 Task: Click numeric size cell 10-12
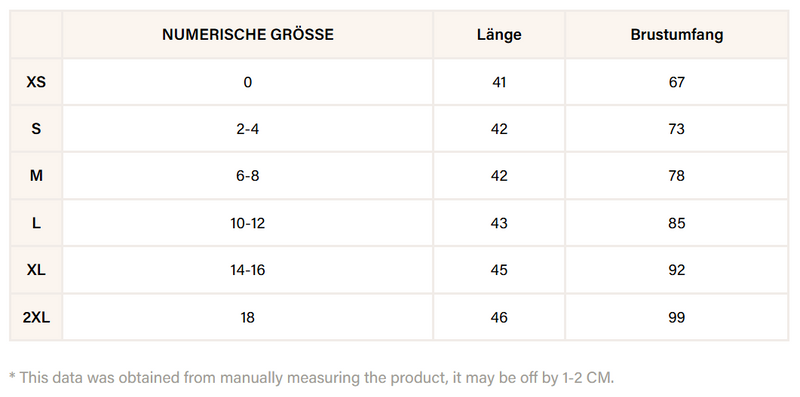click(x=247, y=223)
